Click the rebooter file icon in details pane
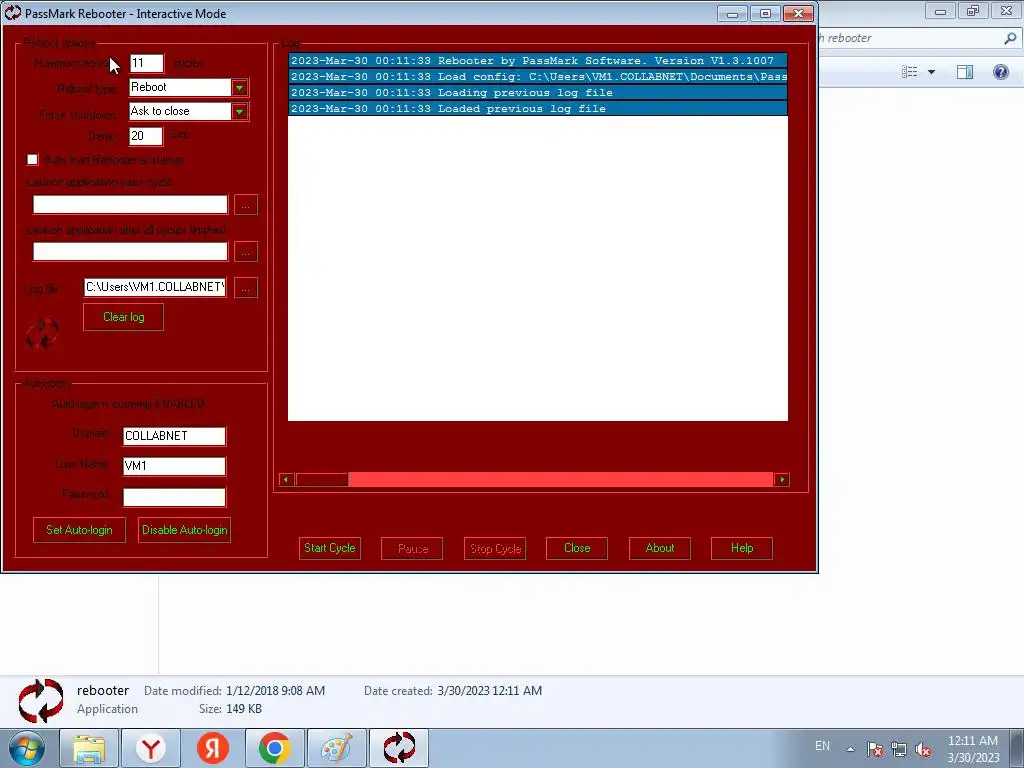The width and height of the screenshot is (1024, 768). (41, 701)
